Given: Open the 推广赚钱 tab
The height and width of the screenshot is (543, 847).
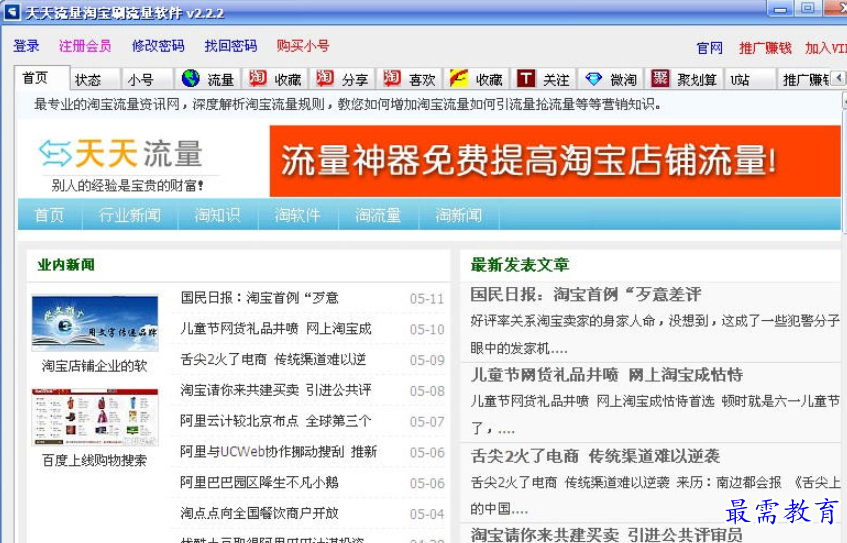Looking at the screenshot, I should [806, 80].
